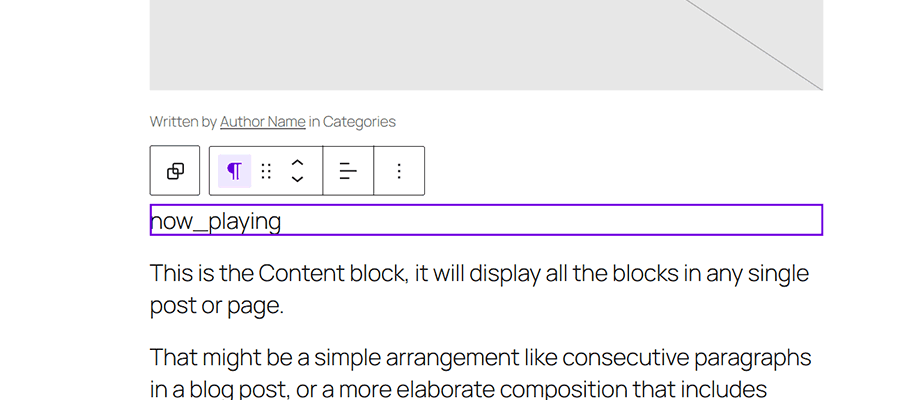Open the align text control
The height and width of the screenshot is (400, 900).
tap(348, 171)
